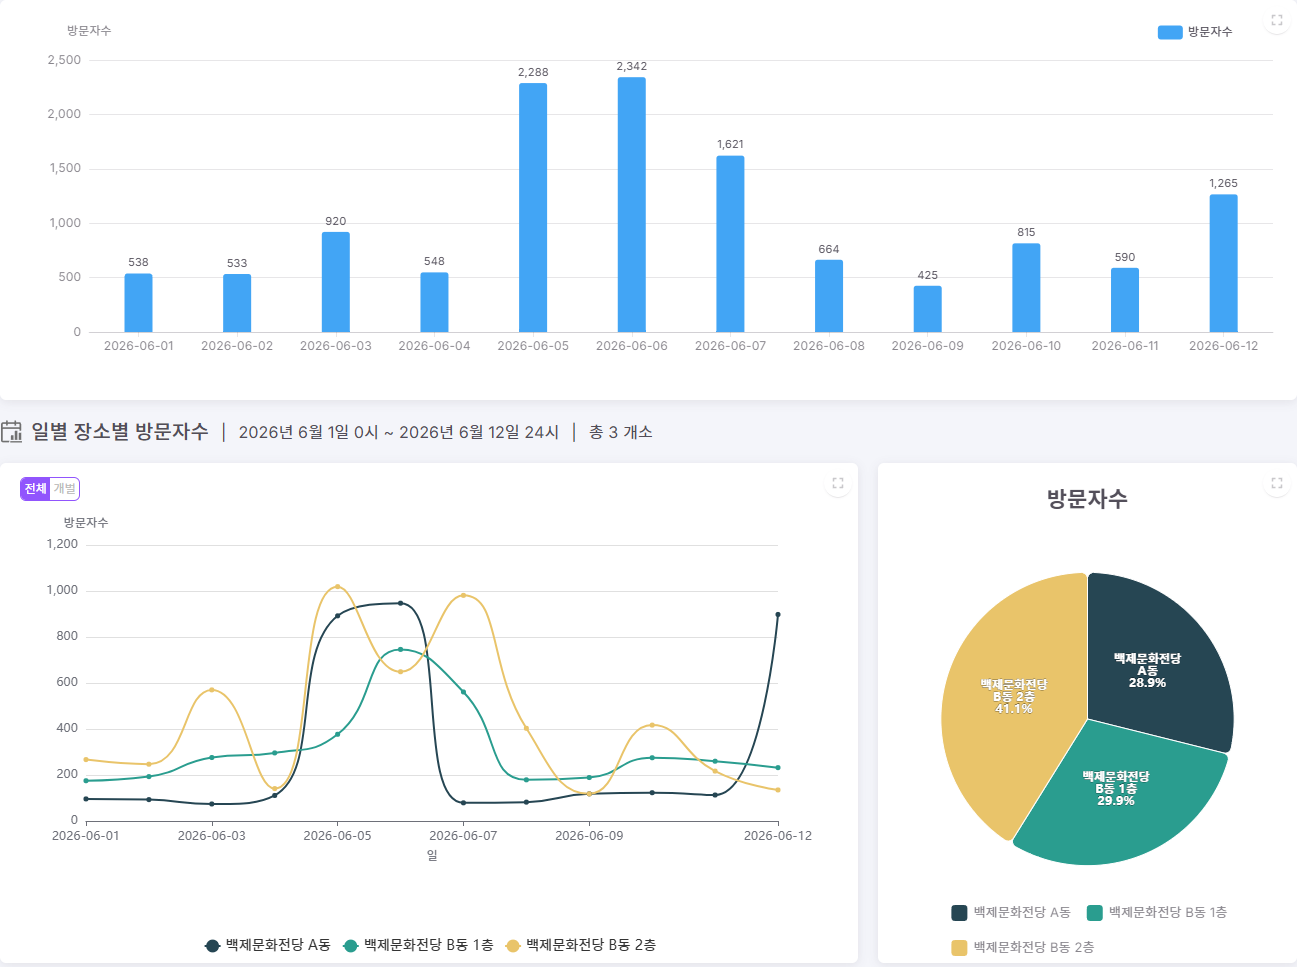Click the 2026-06-10 bar labeled 815
This screenshot has width=1297, height=967.
tap(1026, 288)
